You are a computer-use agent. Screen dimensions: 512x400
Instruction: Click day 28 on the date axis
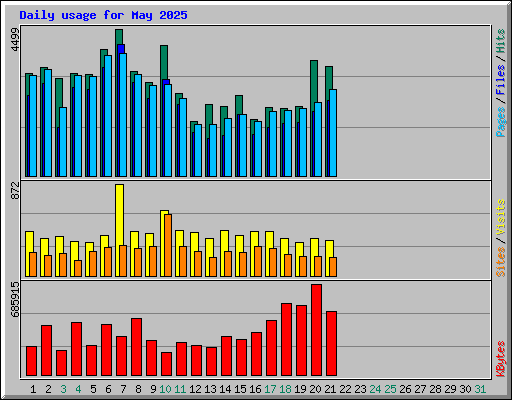[435, 389]
